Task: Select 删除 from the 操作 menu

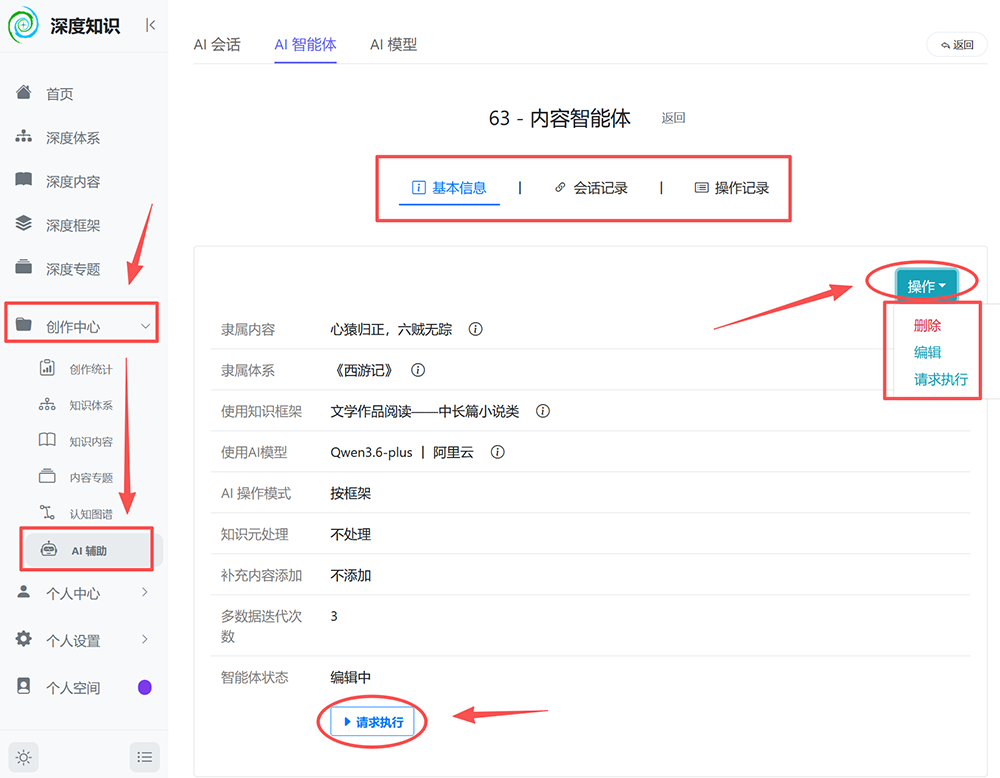Action: (927, 325)
